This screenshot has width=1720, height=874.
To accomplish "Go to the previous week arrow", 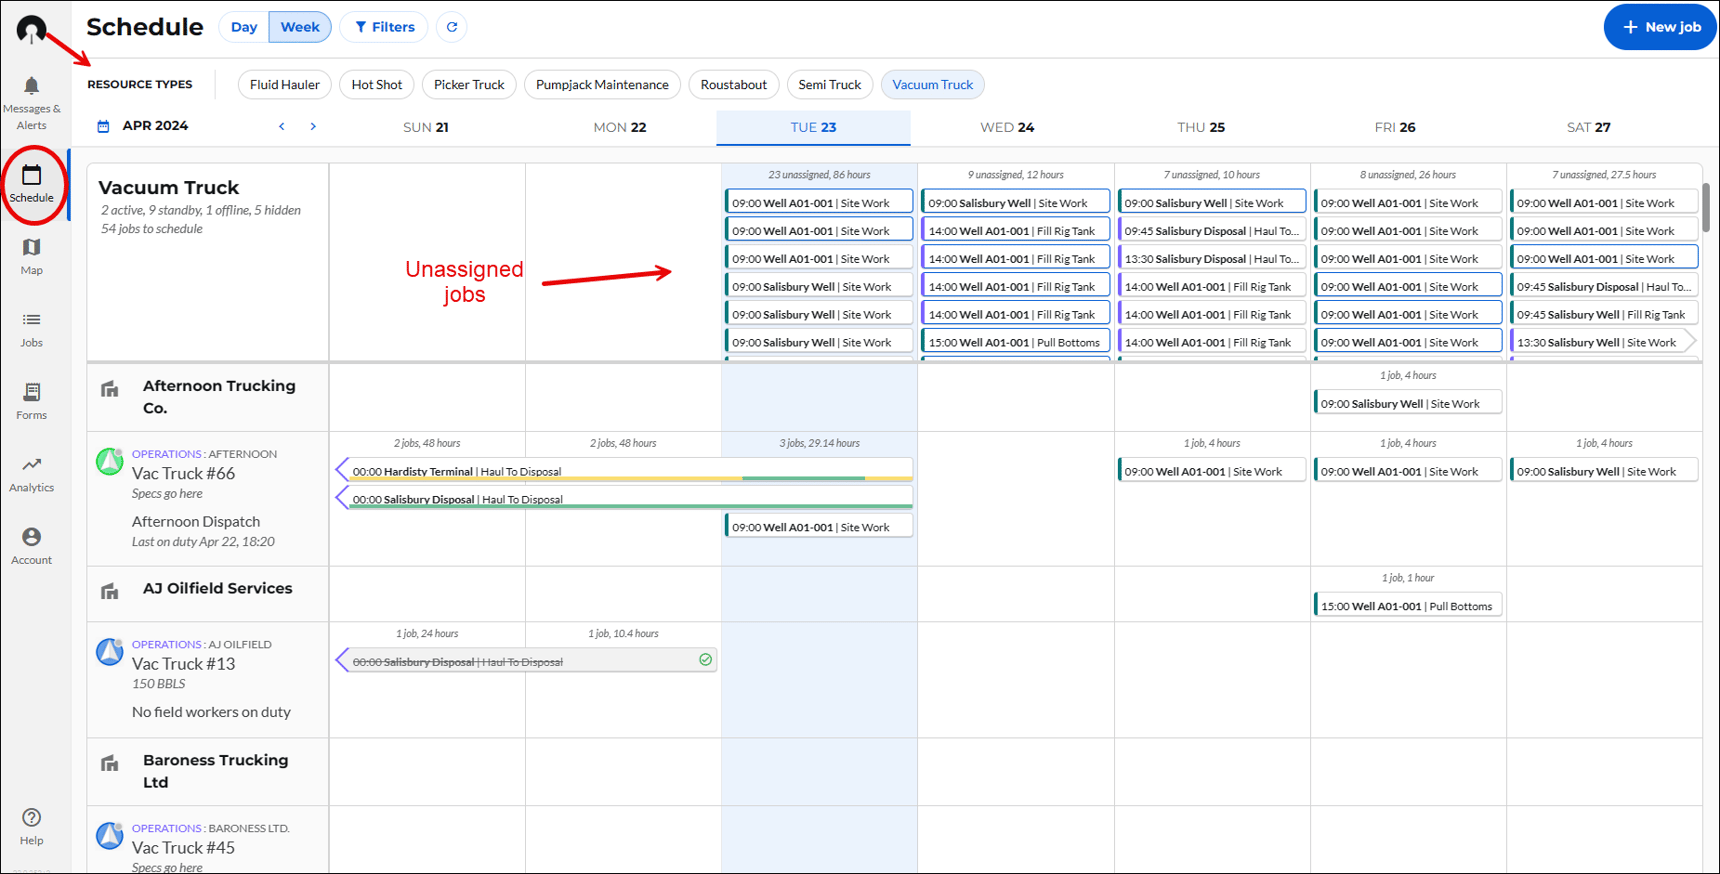I will (x=282, y=126).
